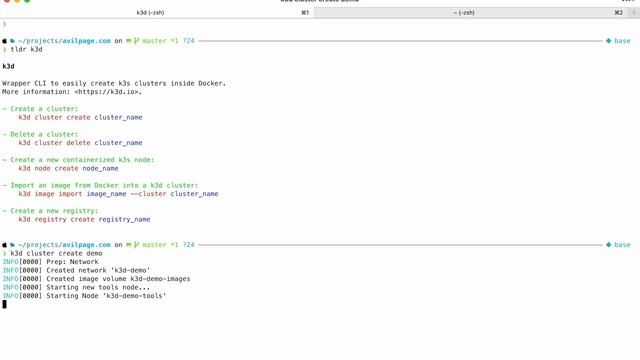Click the https://k3d.io link in tldr output
Screen dimensions: 640x360
point(108,92)
